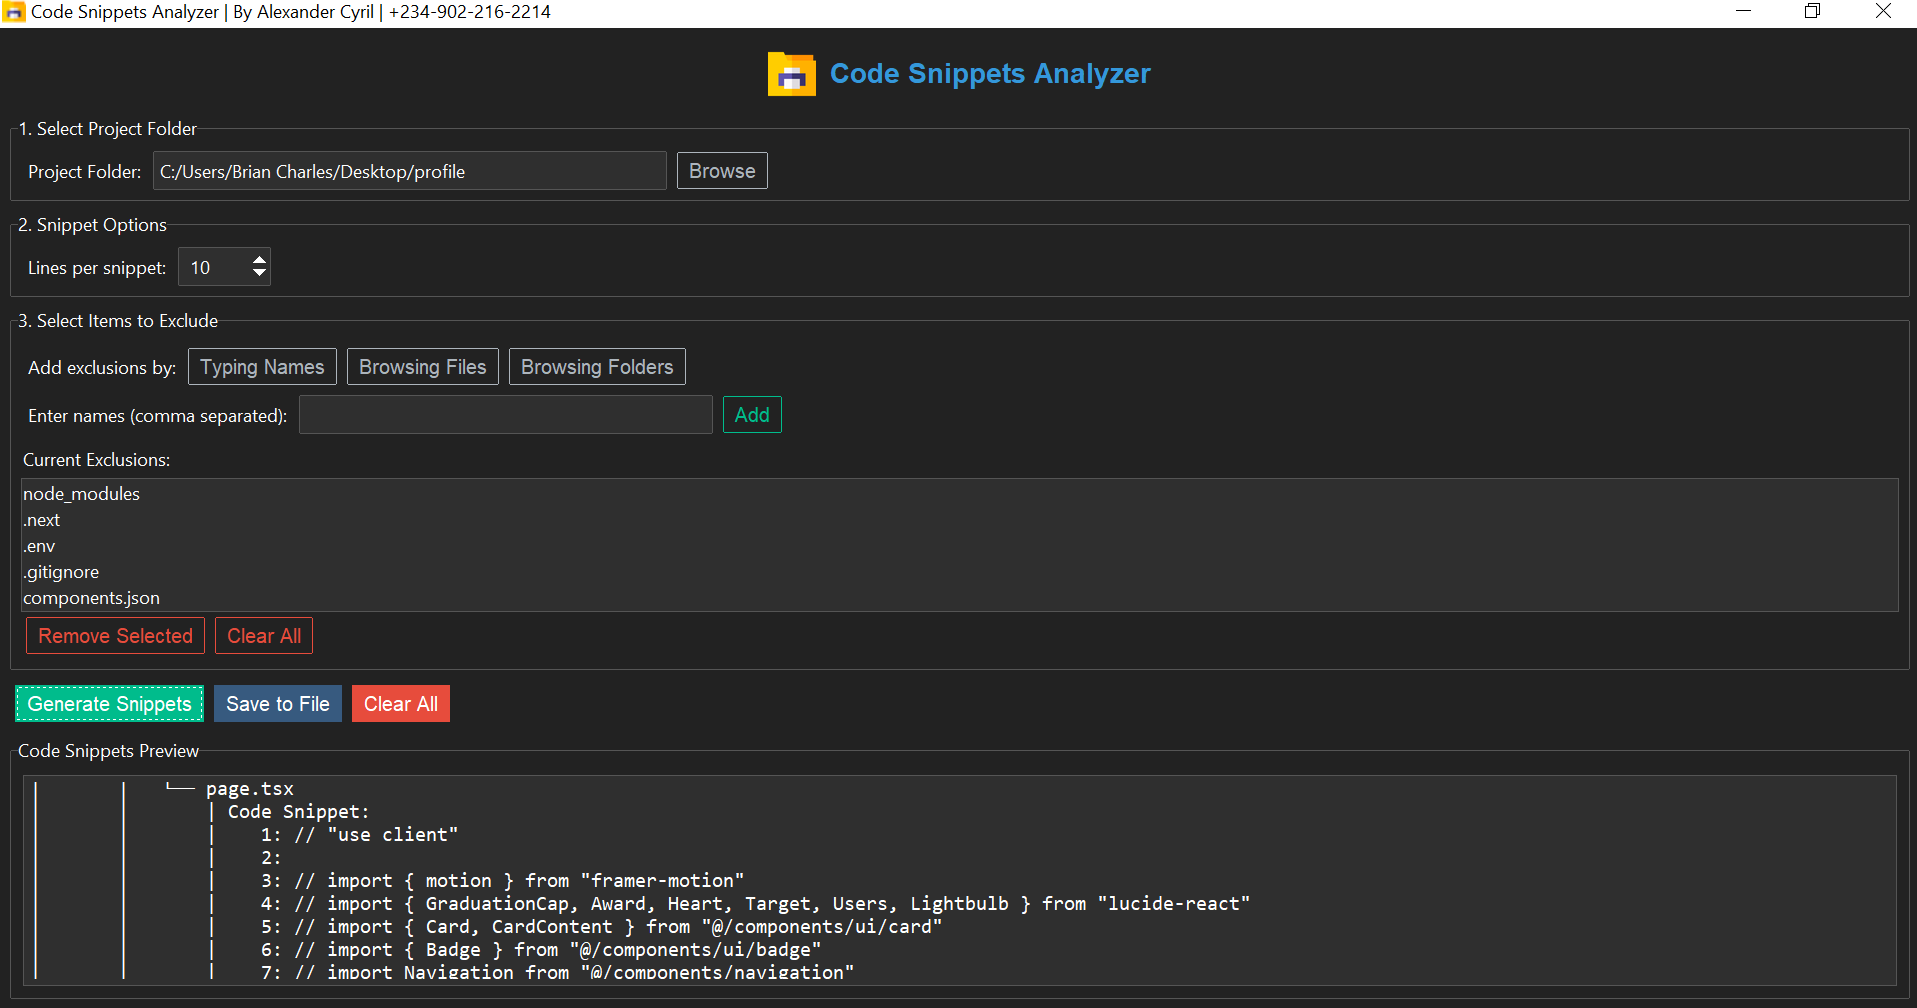
Task: Focus the Project Folder path field
Action: coord(409,171)
